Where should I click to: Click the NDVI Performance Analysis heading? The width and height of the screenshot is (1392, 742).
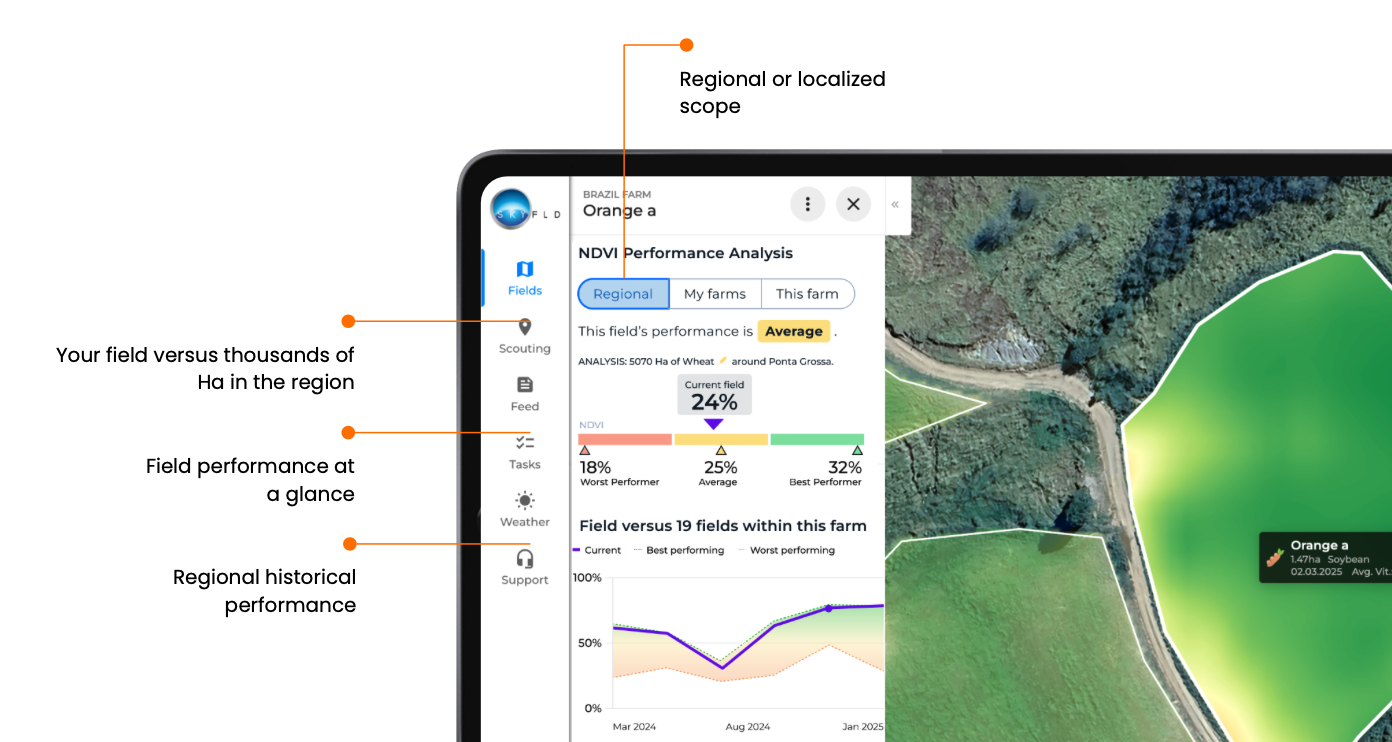coord(686,253)
